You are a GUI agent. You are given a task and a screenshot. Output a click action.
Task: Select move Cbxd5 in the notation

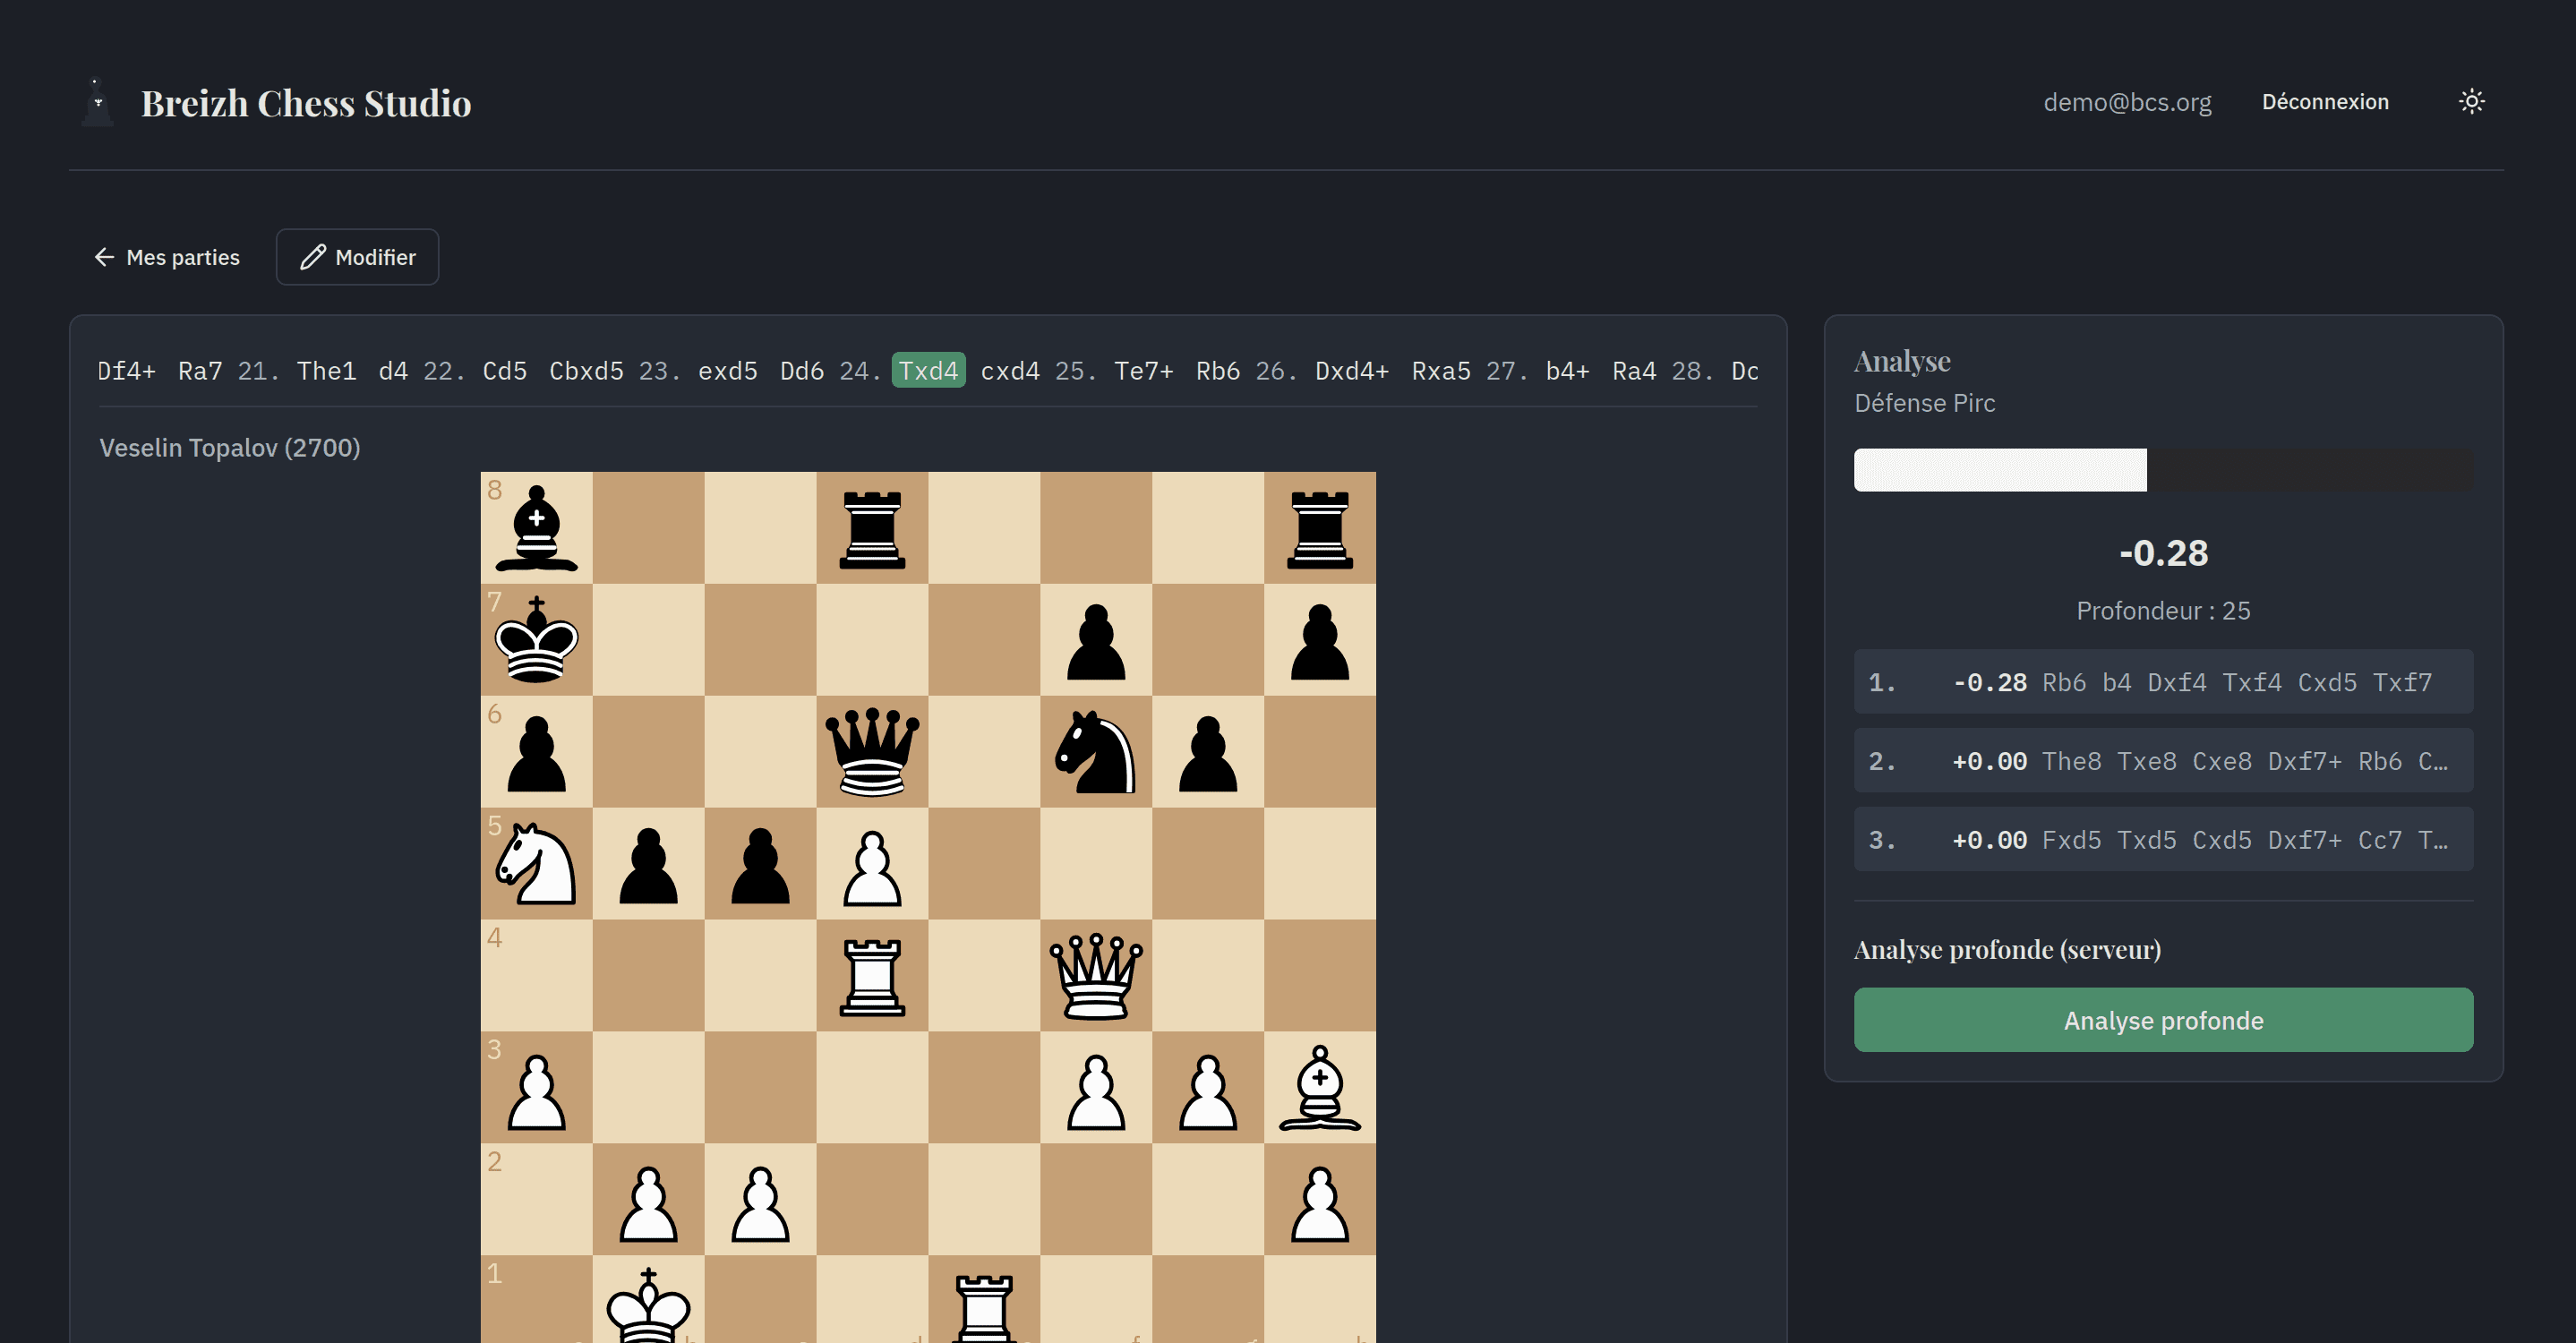pos(586,371)
